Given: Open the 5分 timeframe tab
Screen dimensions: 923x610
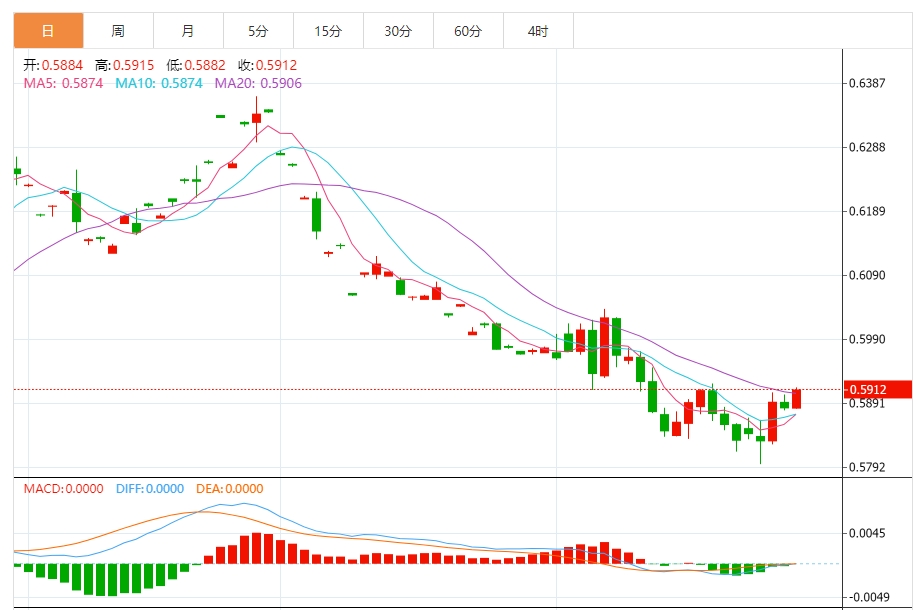Looking at the screenshot, I should point(258,31).
